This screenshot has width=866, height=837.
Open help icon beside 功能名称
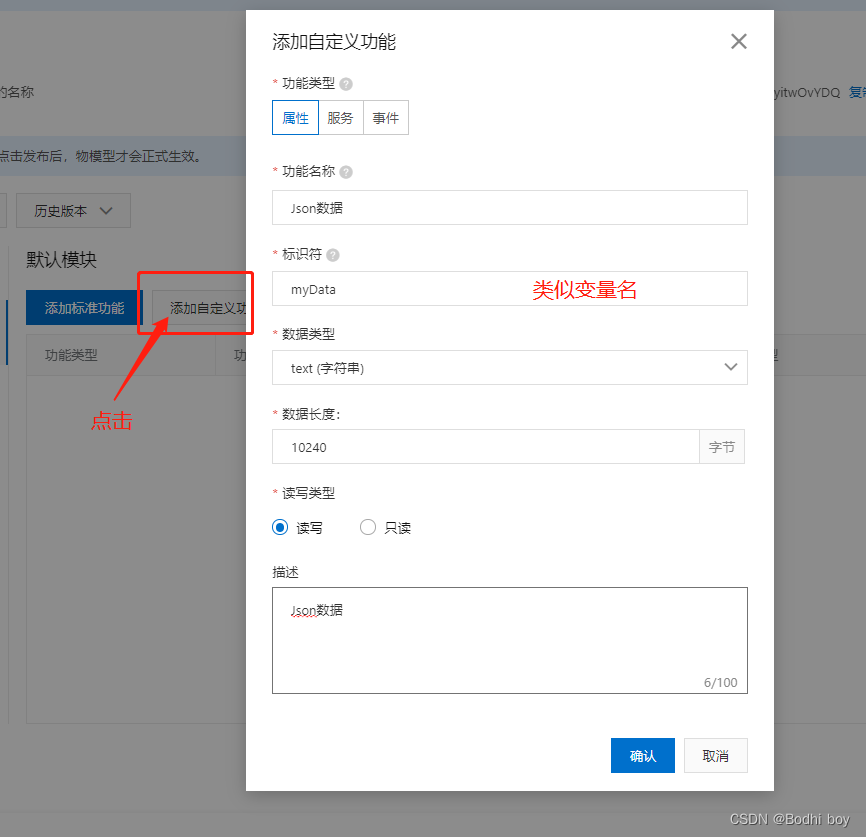click(x=346, y=172)
